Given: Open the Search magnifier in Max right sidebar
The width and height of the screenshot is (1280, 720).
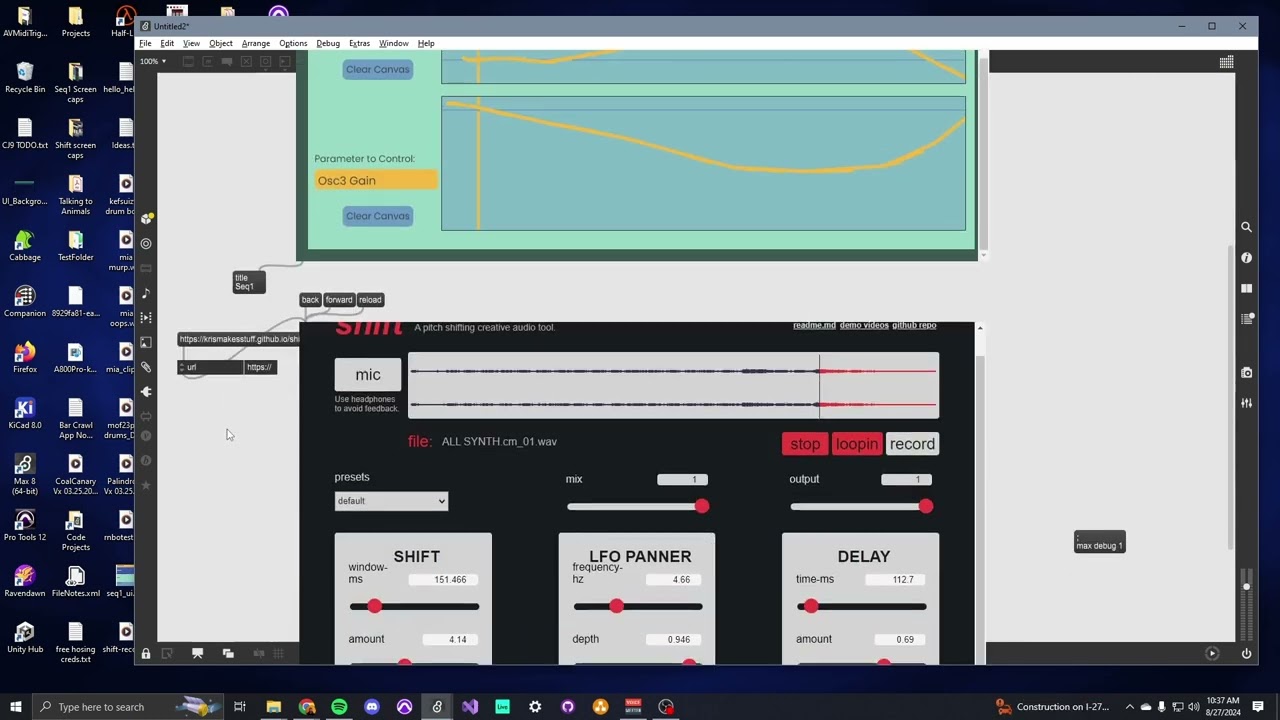Looking at the screenshot, I should (x=1246, y=227).
